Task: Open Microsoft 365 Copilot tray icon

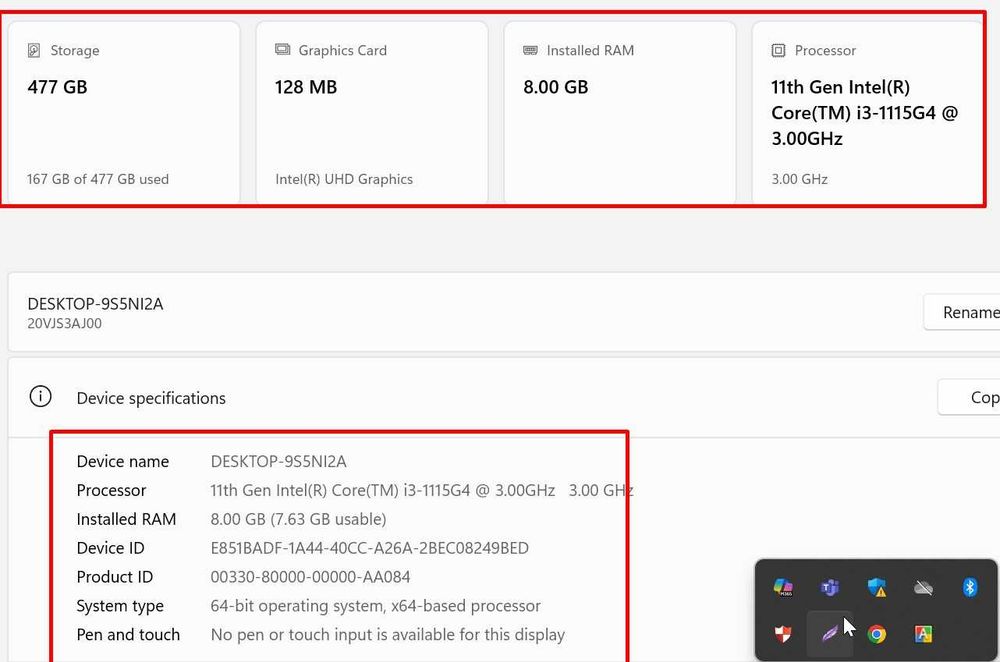Action: [784, 588]
